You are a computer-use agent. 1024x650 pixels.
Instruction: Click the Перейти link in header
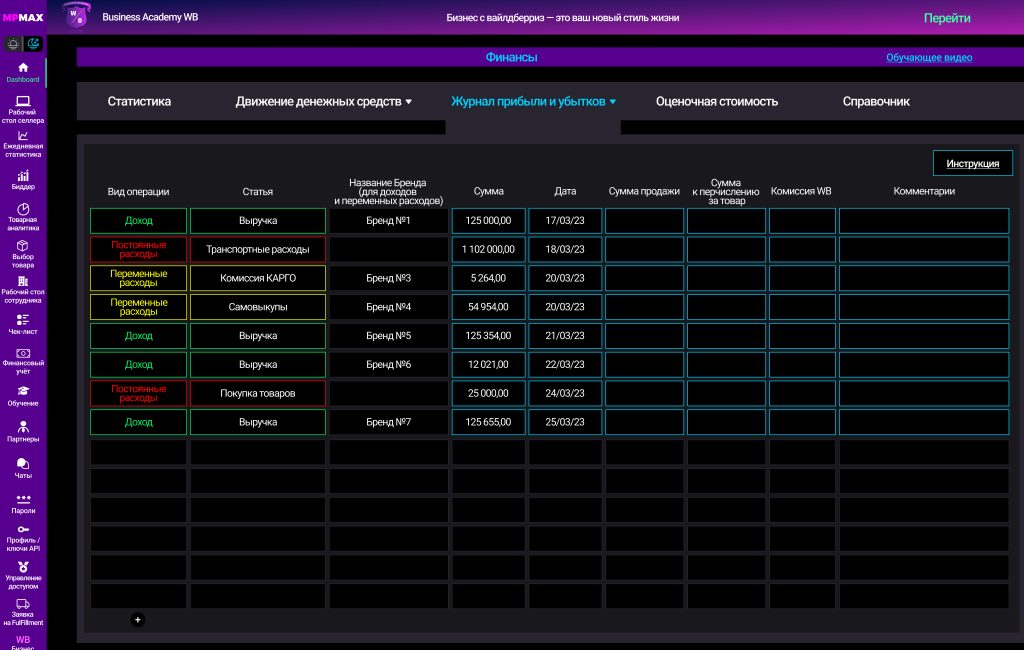tap(946, 18)
